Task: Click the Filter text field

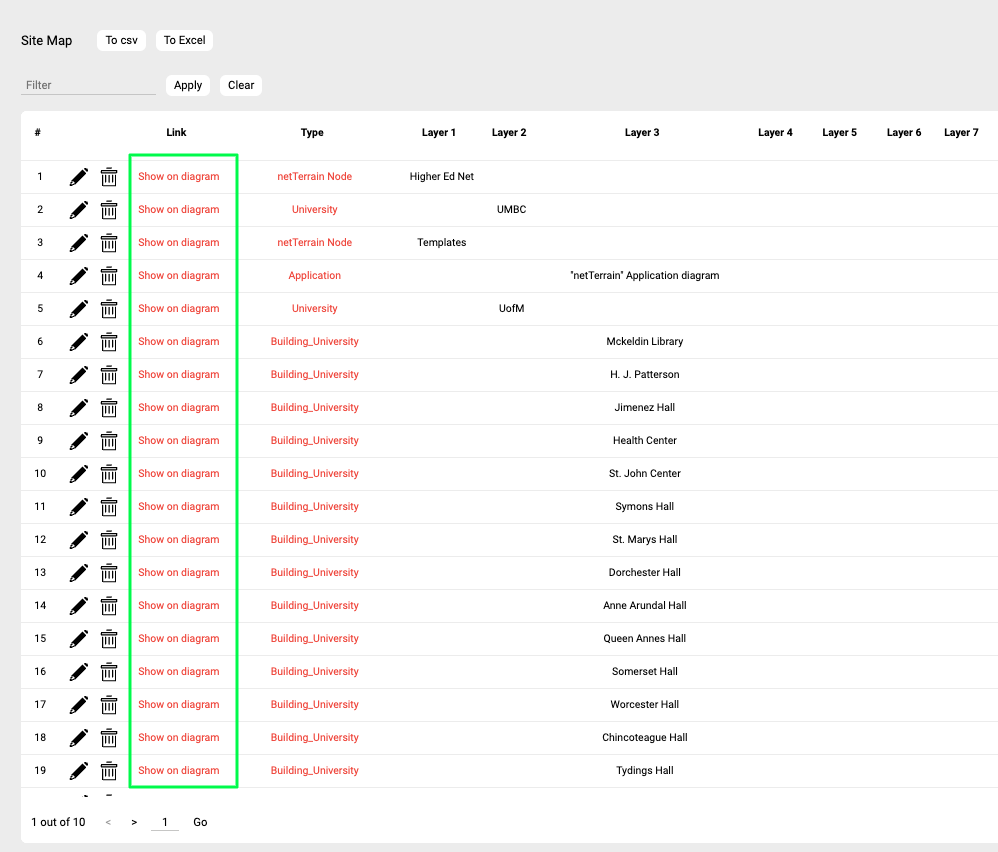Action: click(x=88, y=85)
